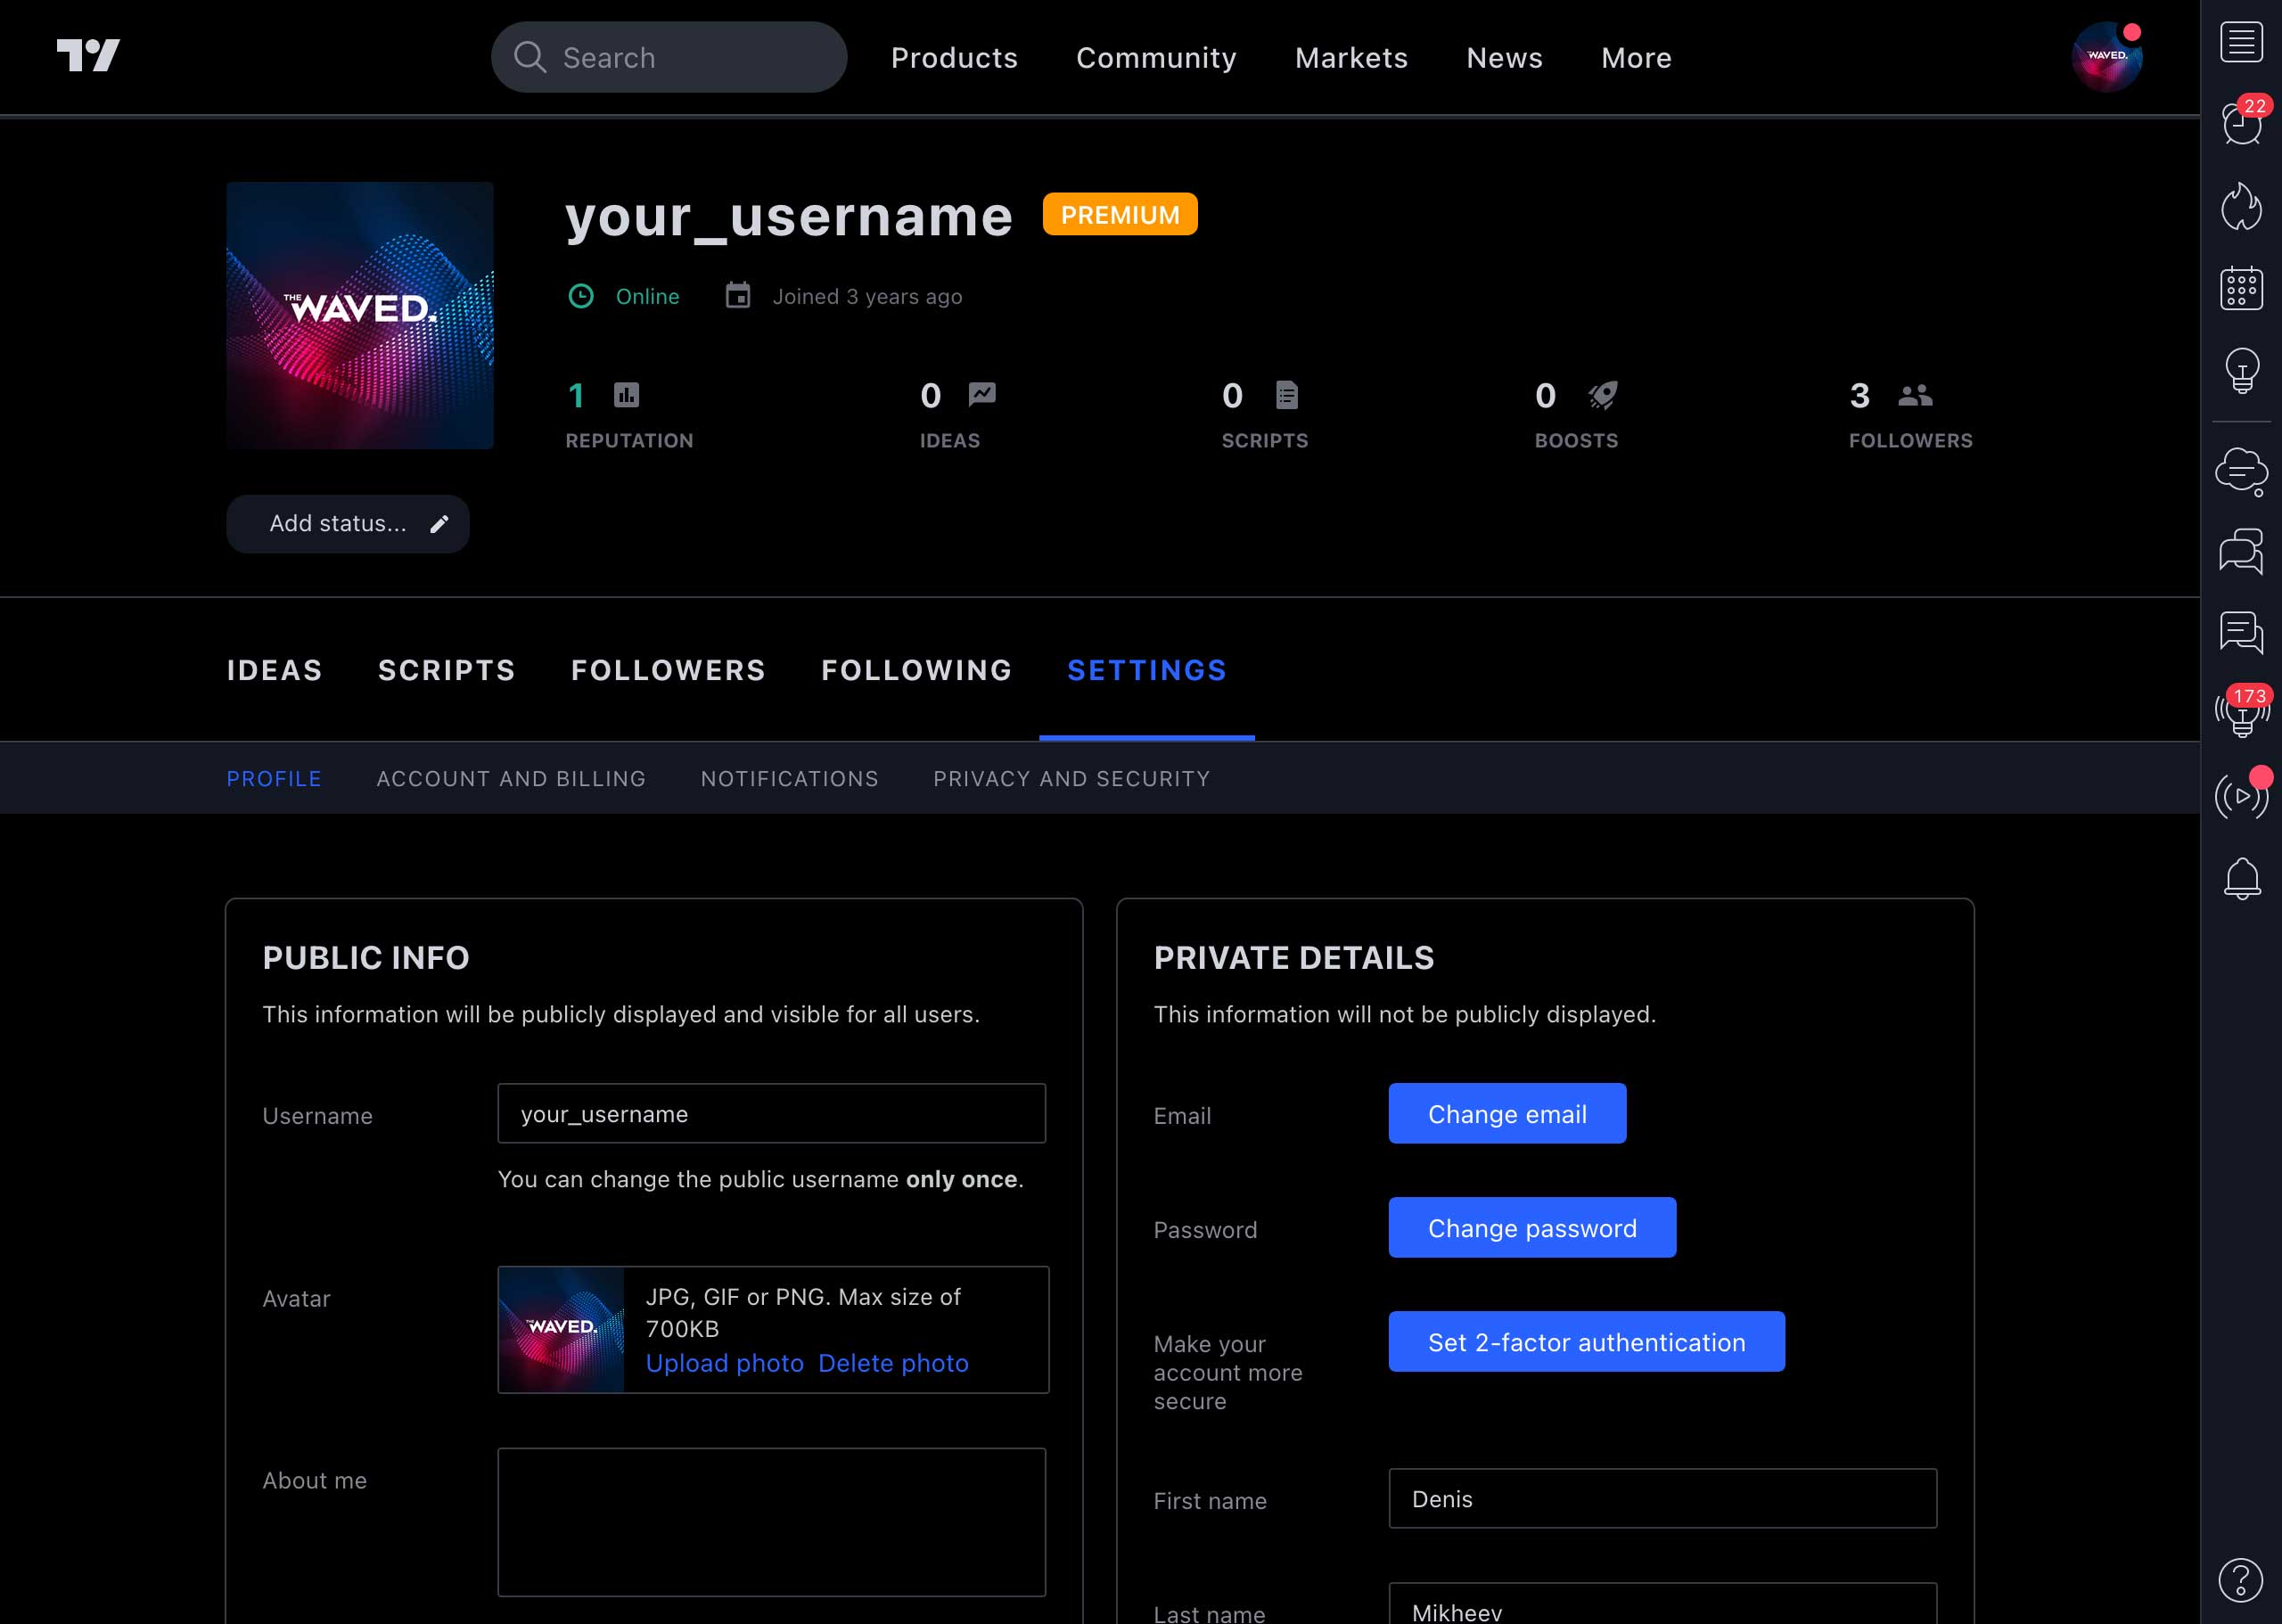Switch to the Following tab
Image resolution: width=2282 pixels, height=1624 pixels.
[917, 670]
